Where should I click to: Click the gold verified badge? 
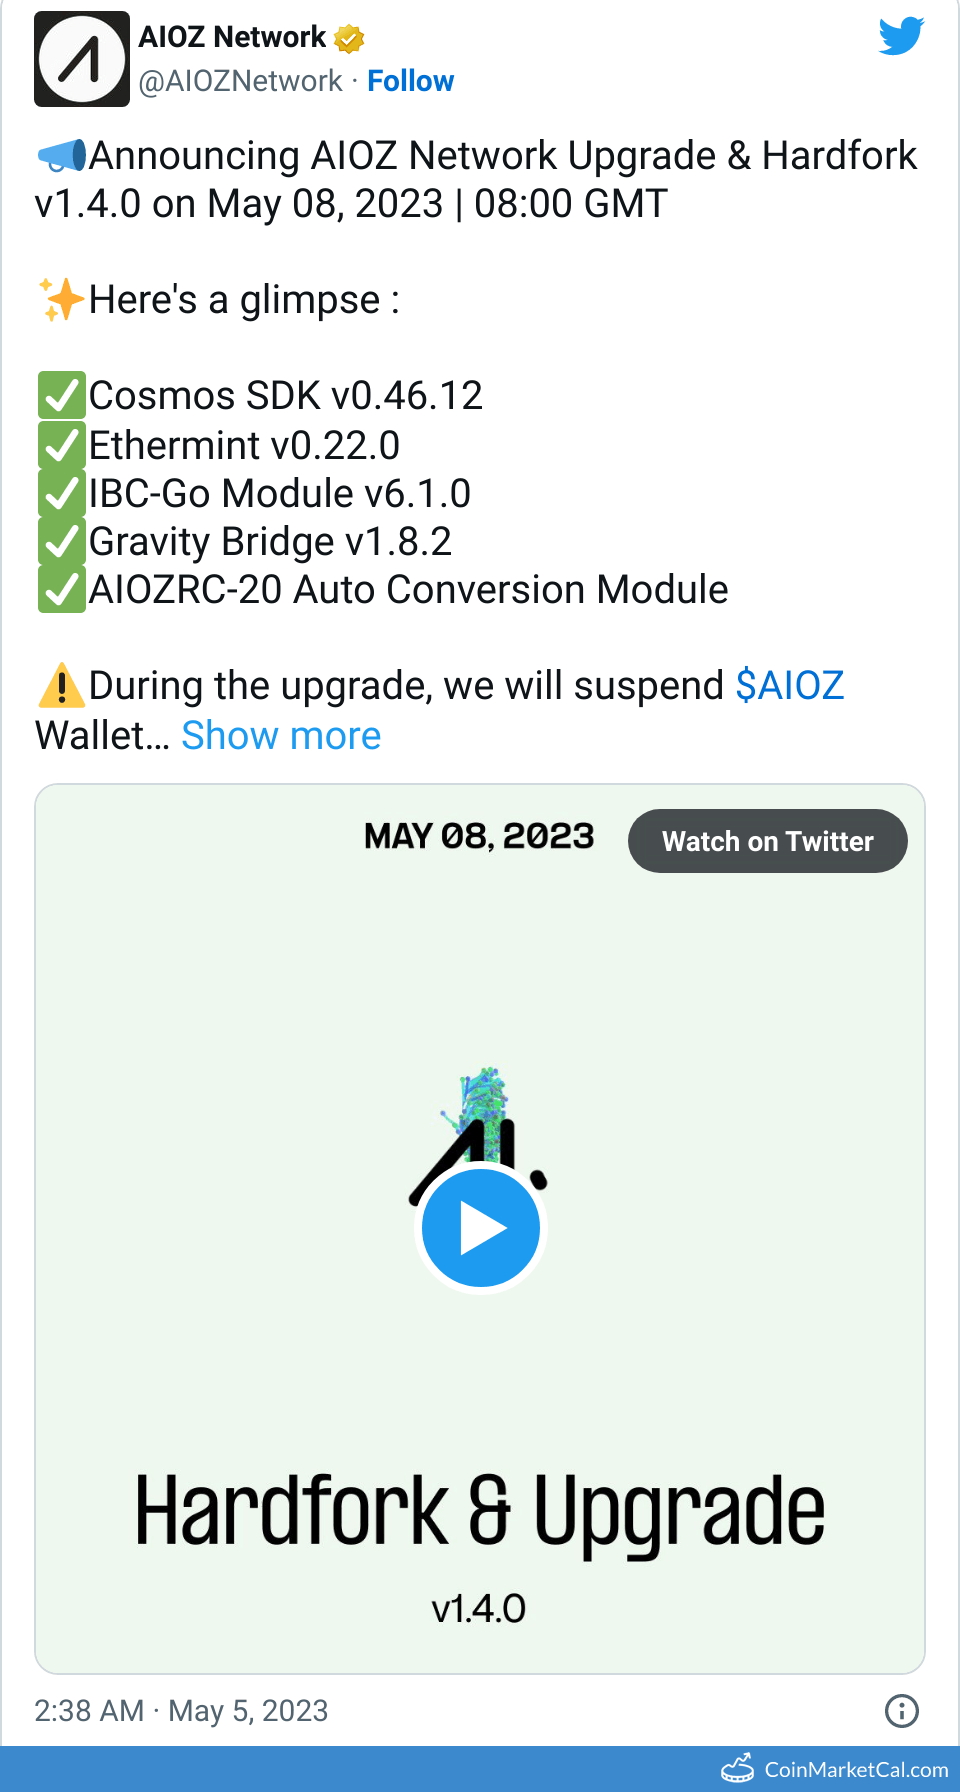click(349, 39)
